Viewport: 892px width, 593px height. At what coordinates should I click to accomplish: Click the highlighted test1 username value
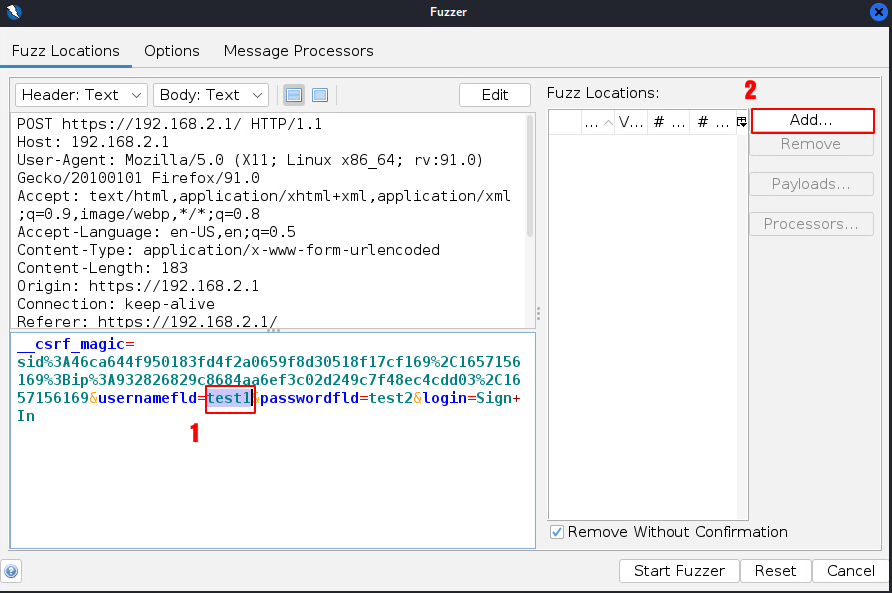pos(229,398)
